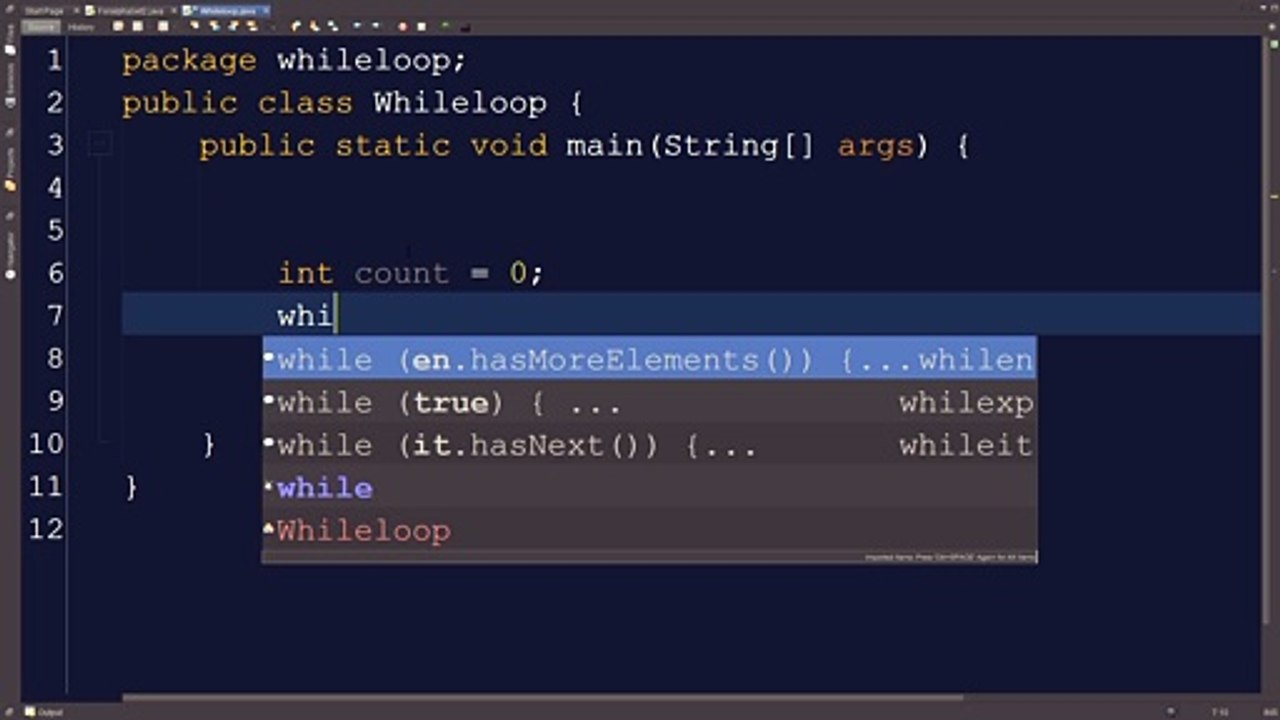Open the Navigator side panel
This screenshot has width=1280, height=720.
[10, 254]
